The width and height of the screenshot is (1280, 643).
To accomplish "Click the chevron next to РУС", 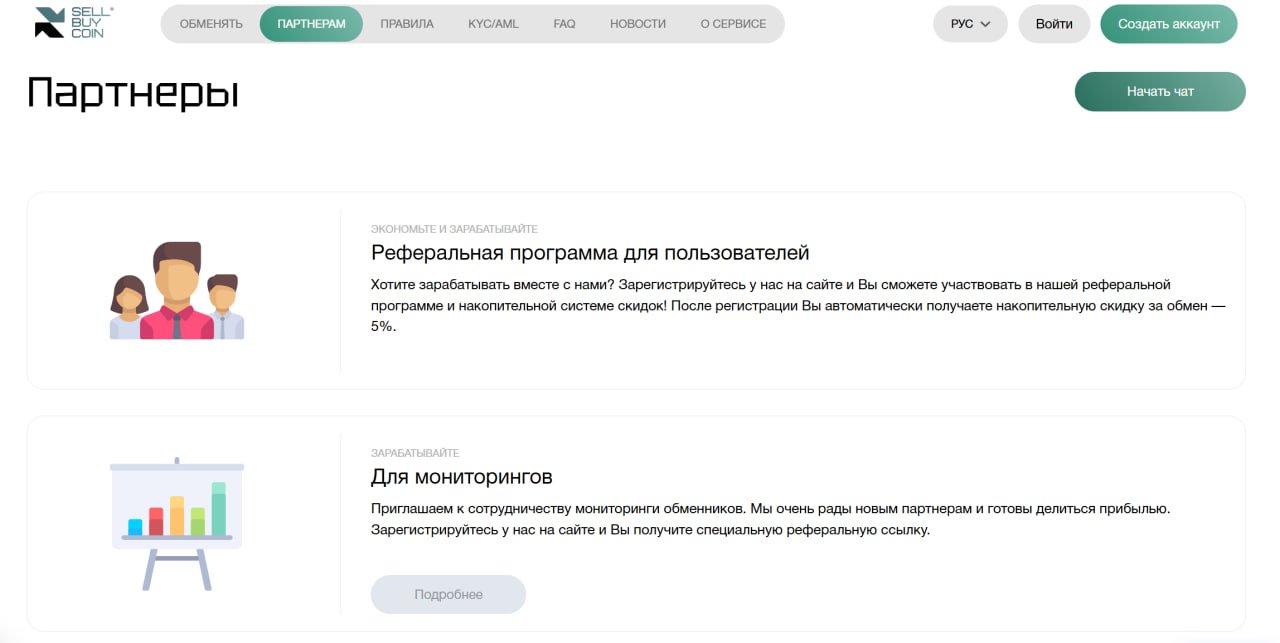I will 986,24.
